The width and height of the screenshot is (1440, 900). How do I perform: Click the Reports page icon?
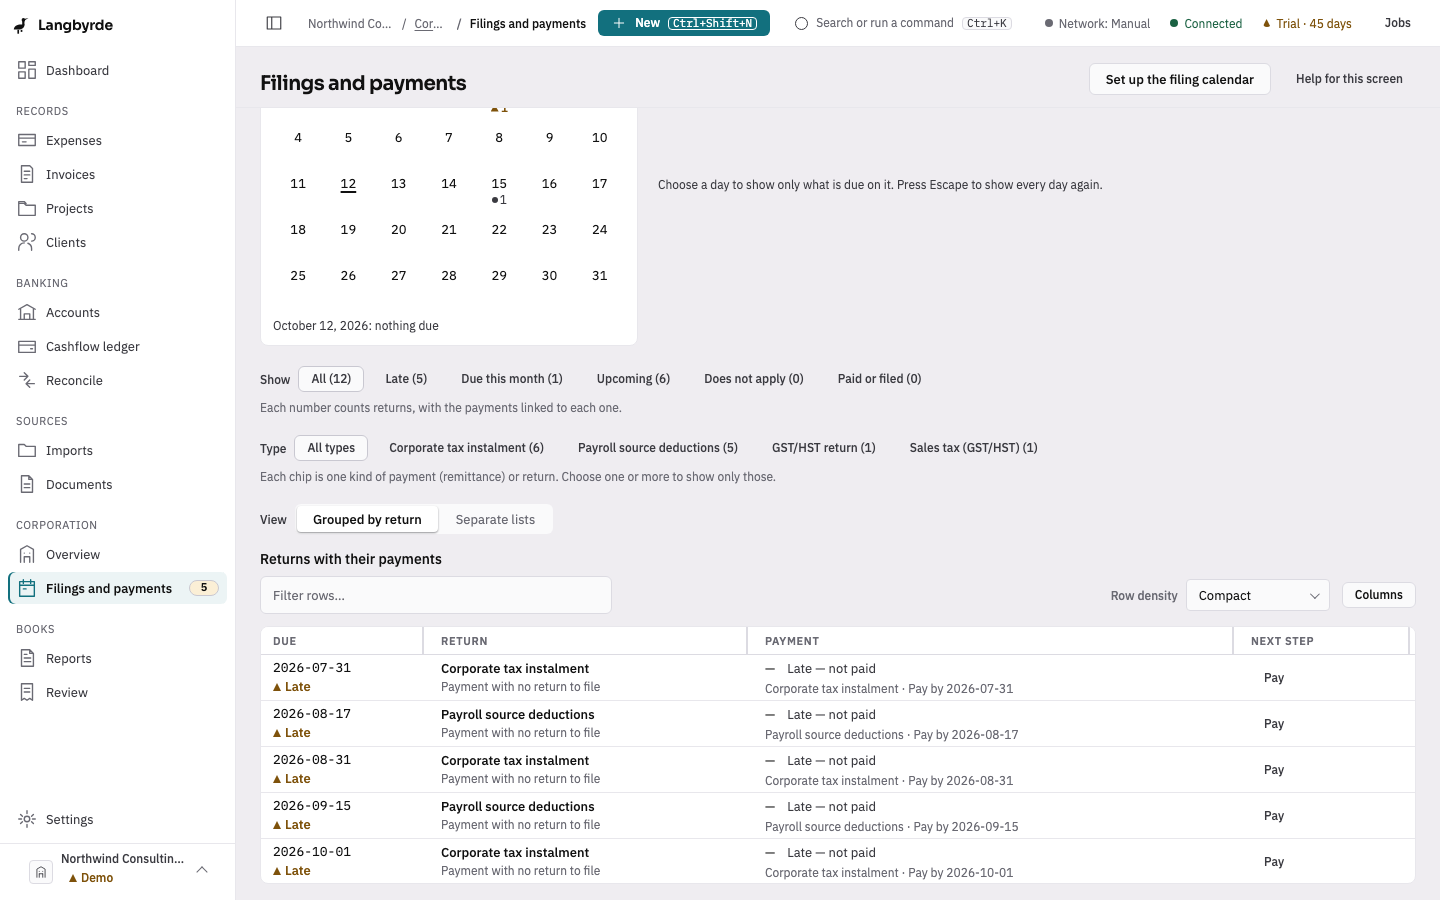click(27, 658)
